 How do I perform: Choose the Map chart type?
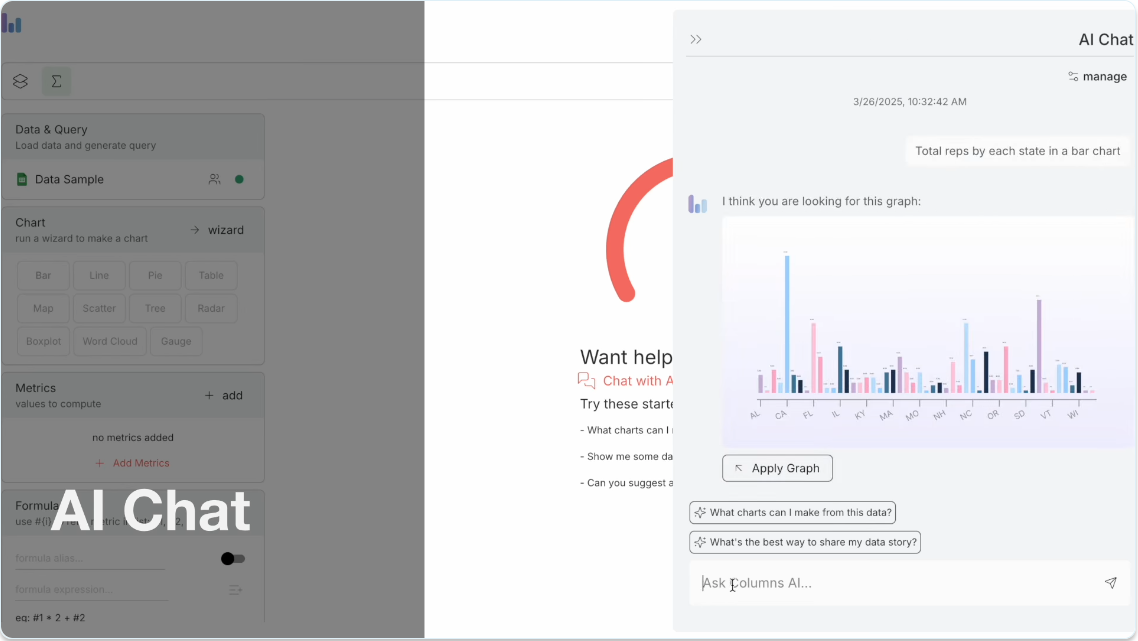(x=44, y=309)
